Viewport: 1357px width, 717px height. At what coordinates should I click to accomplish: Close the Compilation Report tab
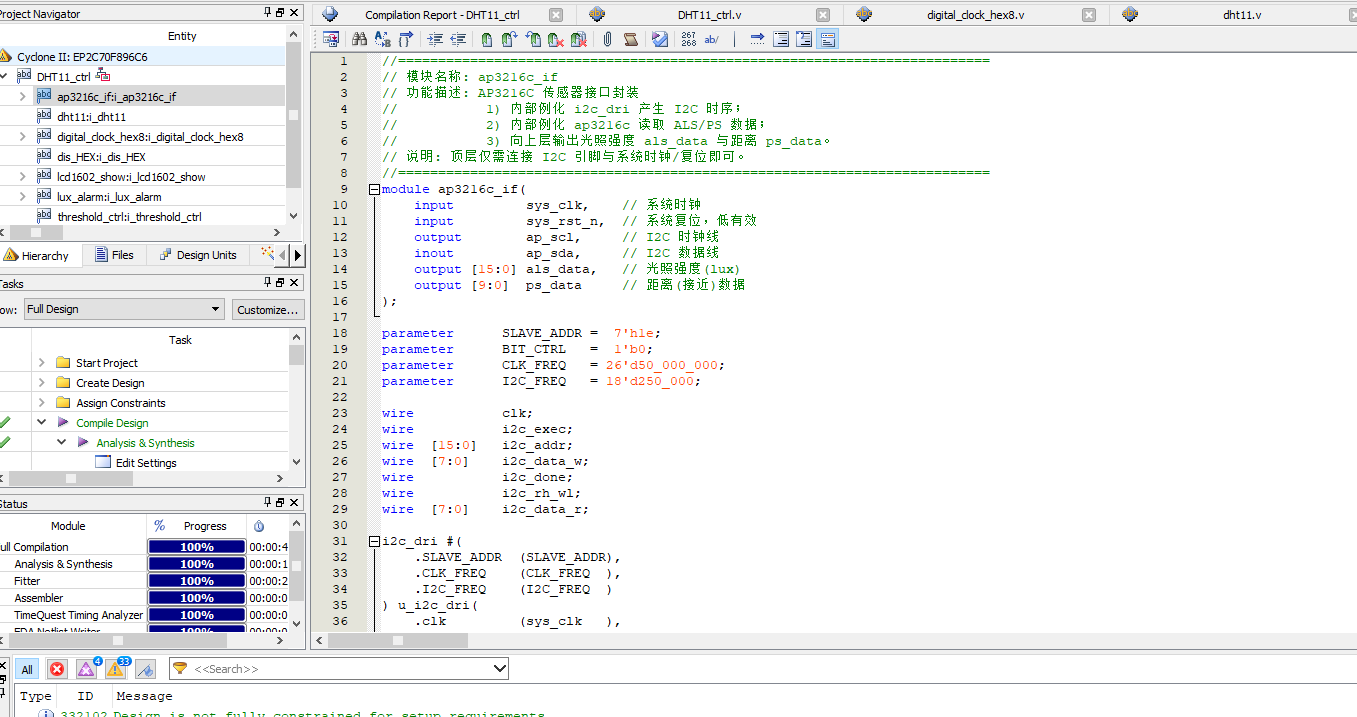coord(556,15)
